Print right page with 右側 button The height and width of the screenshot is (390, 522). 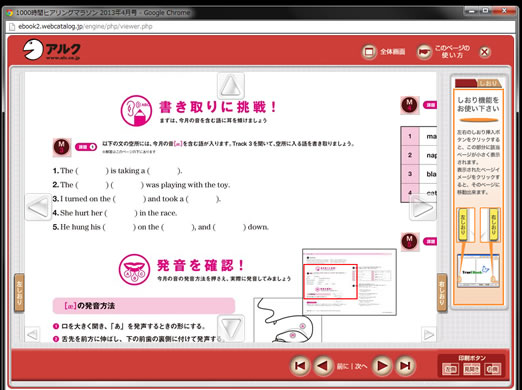pos(493,369)
